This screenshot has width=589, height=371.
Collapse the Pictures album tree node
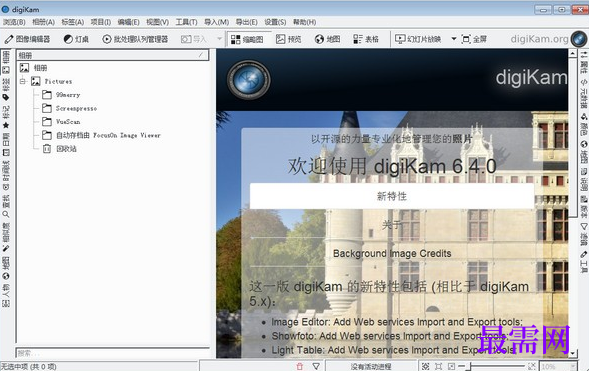coord(23,81)
